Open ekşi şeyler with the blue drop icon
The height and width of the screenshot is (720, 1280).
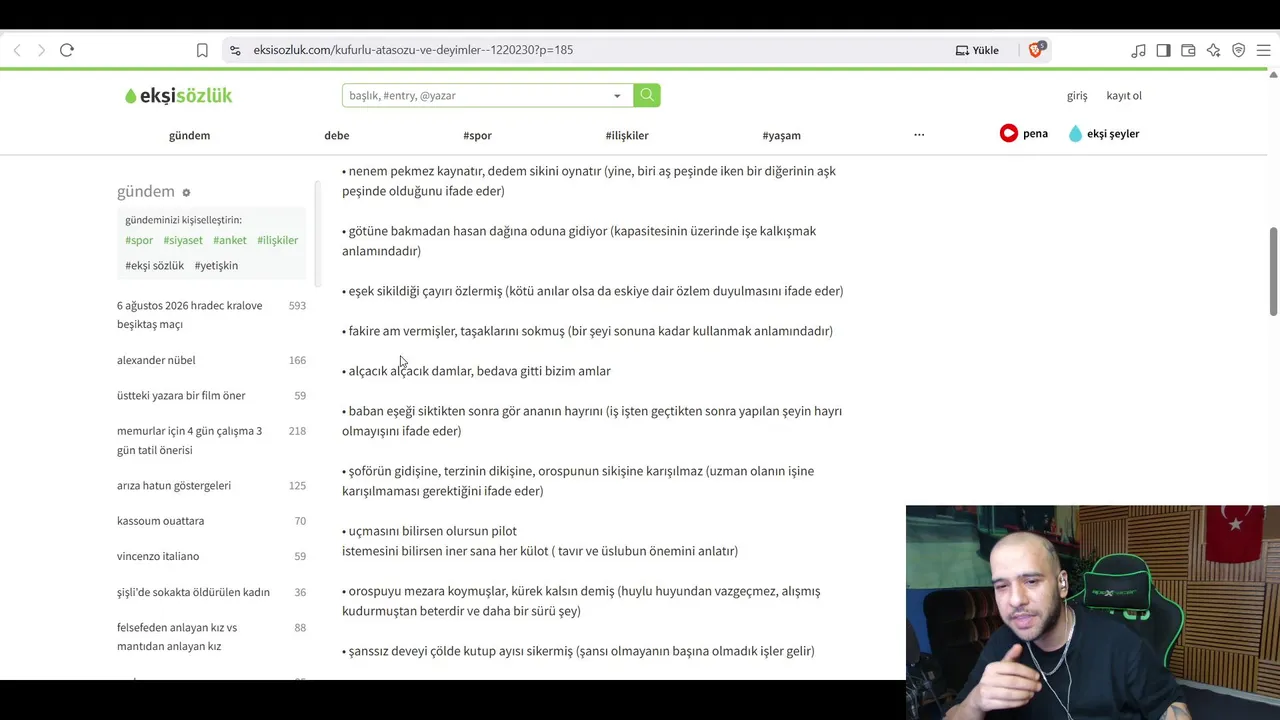(x=1104, y=133)
